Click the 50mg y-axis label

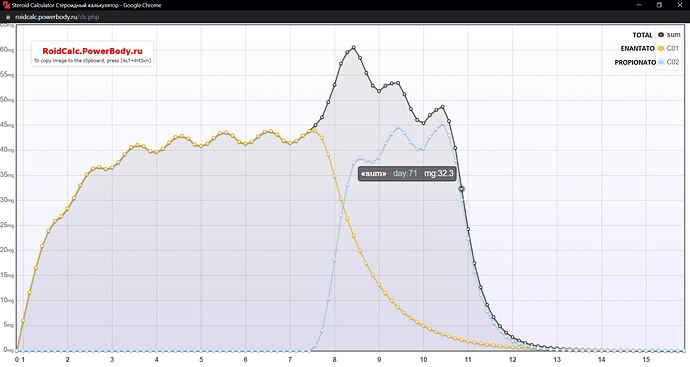(x=7, y=100)
